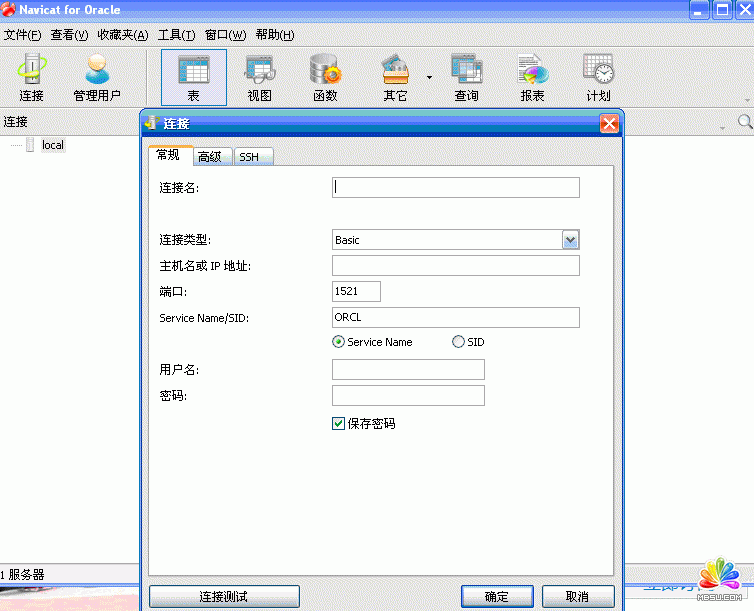Click the Test Connection (连接测试) button
This screenshot has width=754, height=611.
point(224,597)
